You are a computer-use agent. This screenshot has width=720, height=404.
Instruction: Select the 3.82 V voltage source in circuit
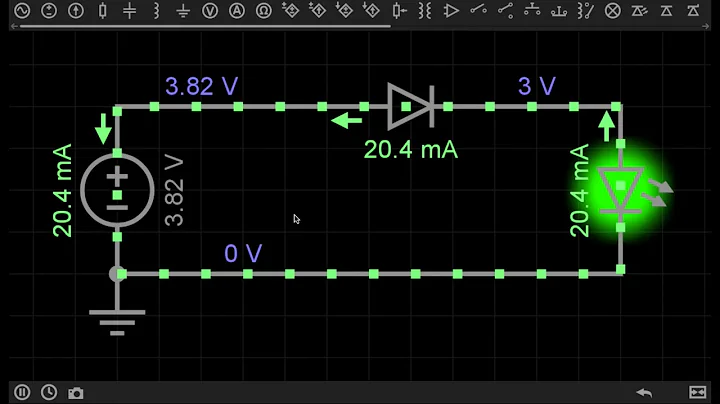[x=117, y=190]
